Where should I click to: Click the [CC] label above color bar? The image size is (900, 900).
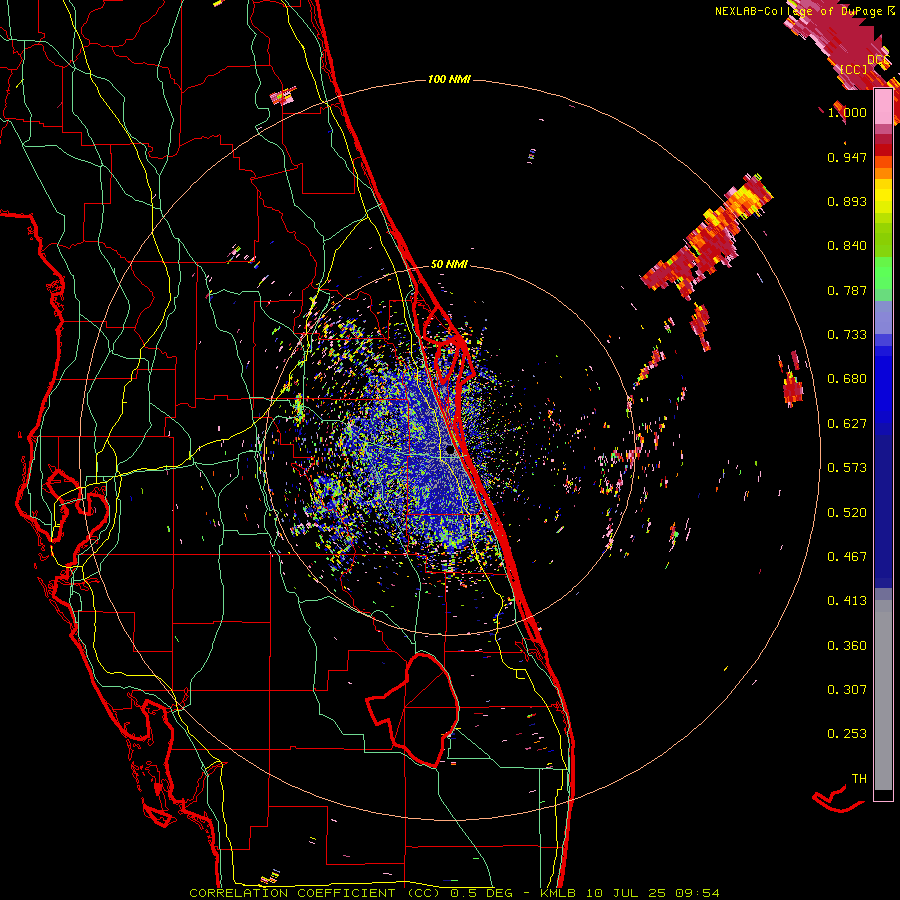click(x=854, y=69)
